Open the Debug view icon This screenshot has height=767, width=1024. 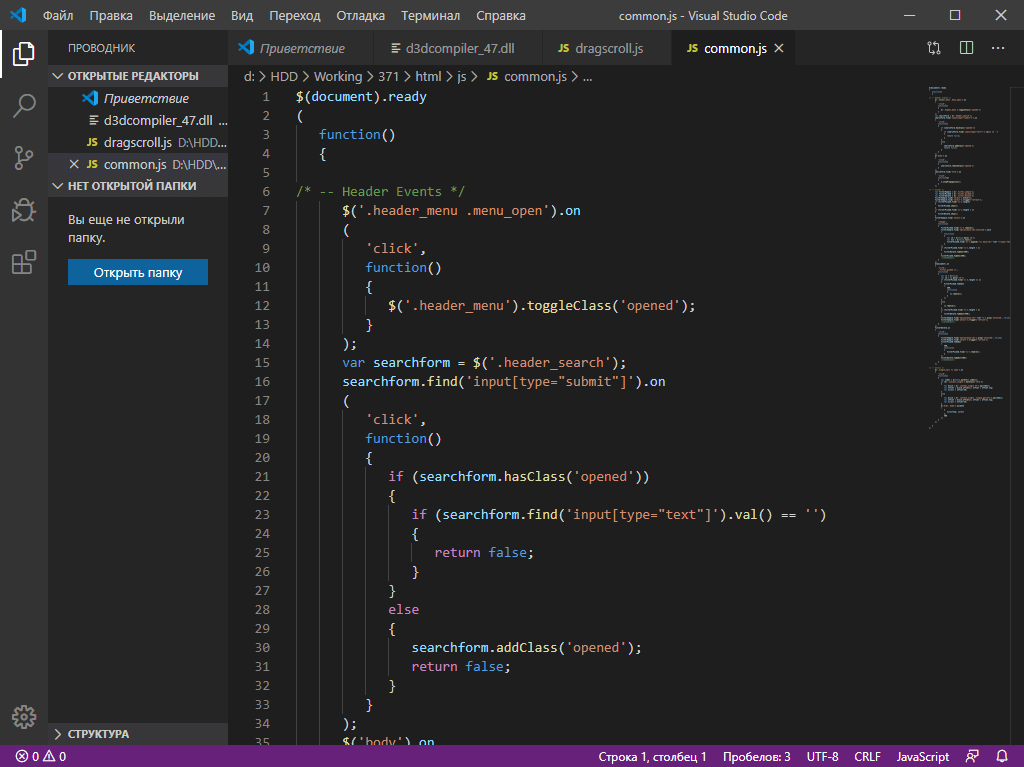(24, 210)
